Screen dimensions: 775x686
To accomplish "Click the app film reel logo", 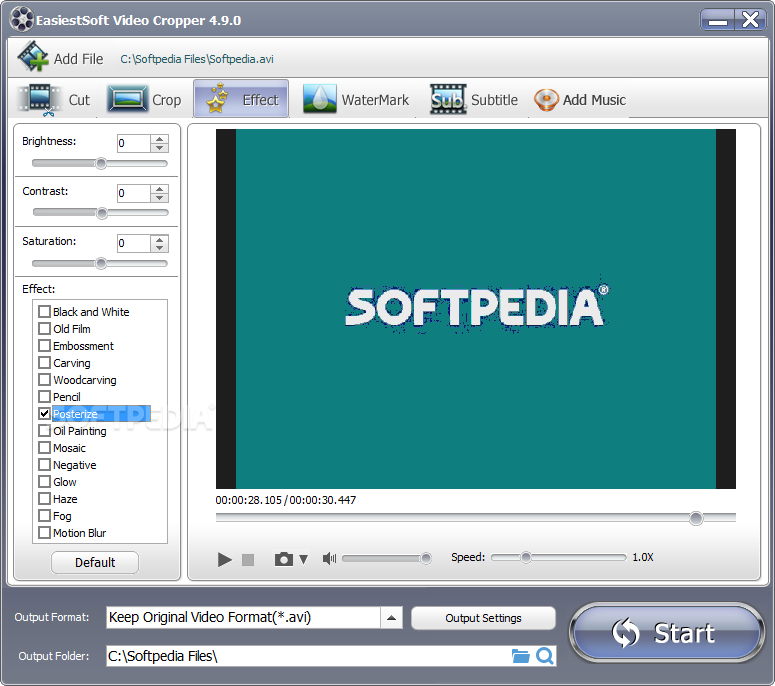I will [x=22, y=20].
